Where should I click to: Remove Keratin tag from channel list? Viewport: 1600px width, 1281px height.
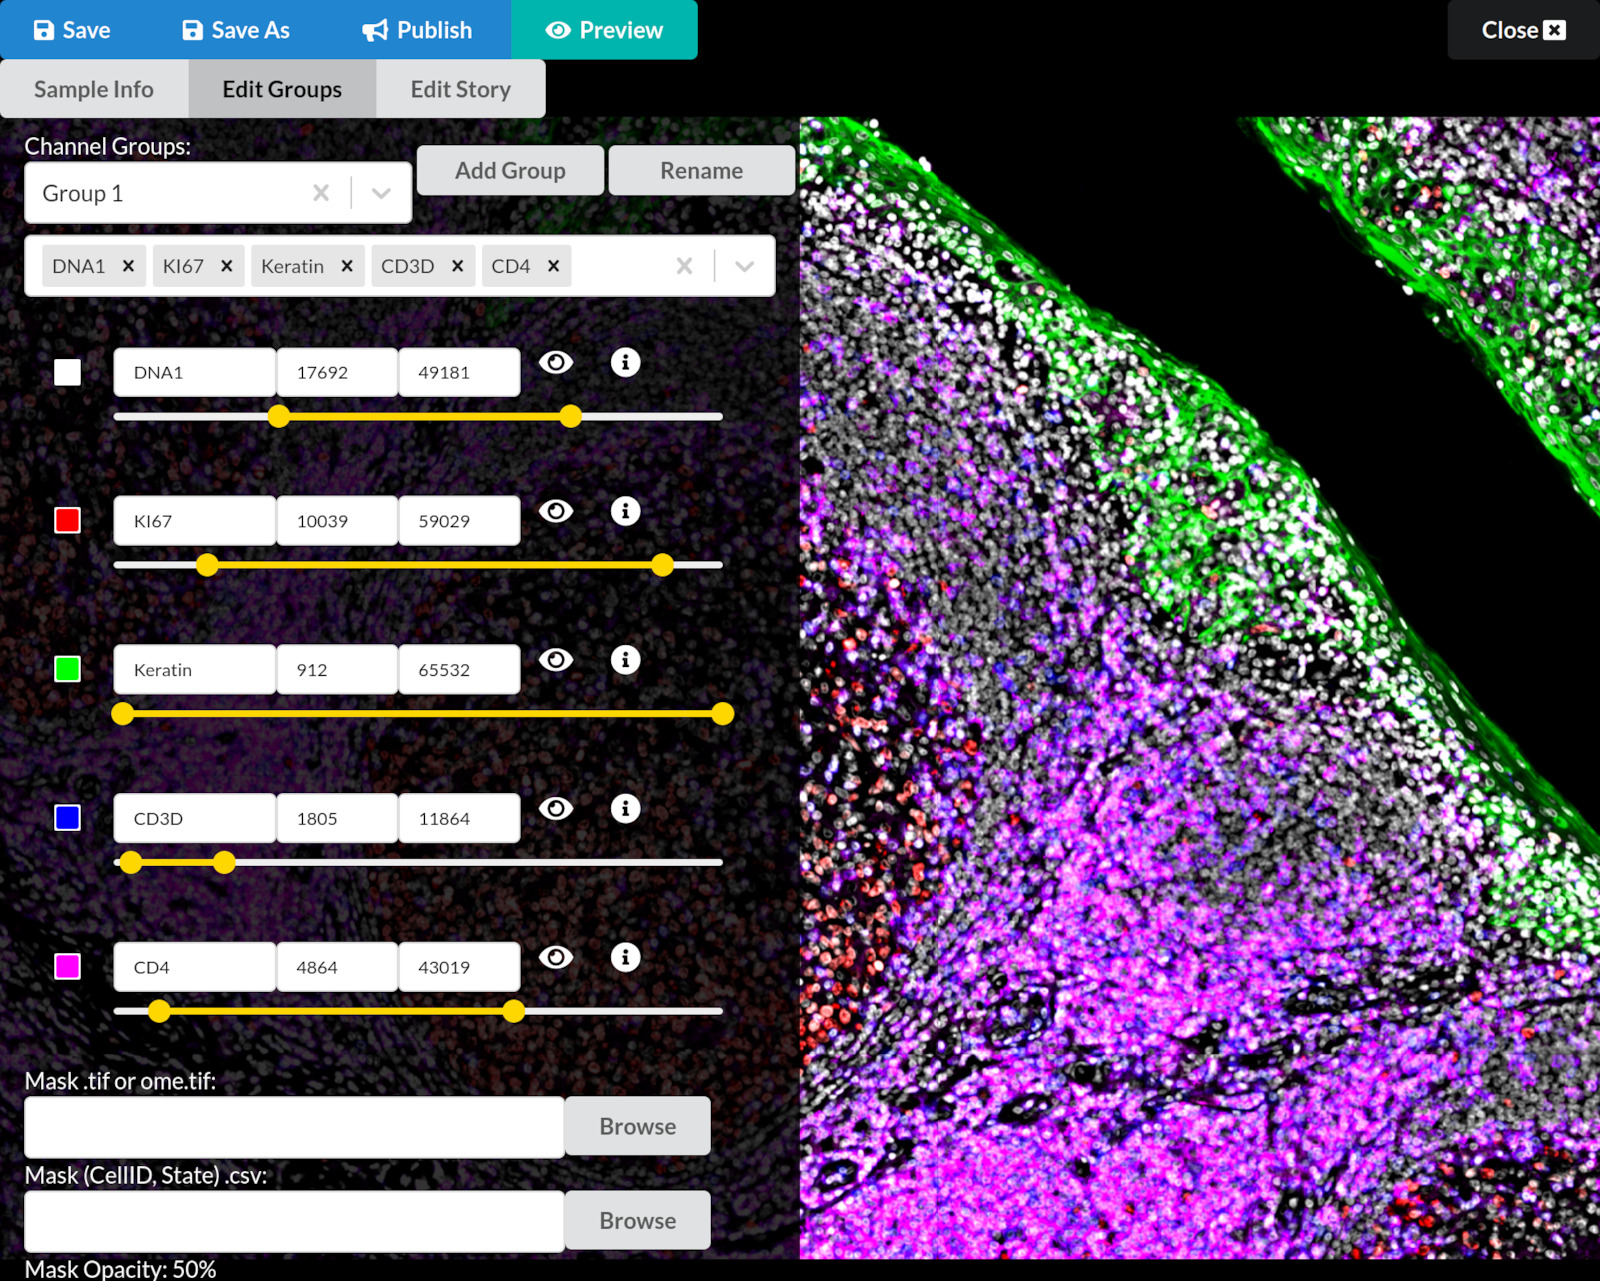[347, 266]
